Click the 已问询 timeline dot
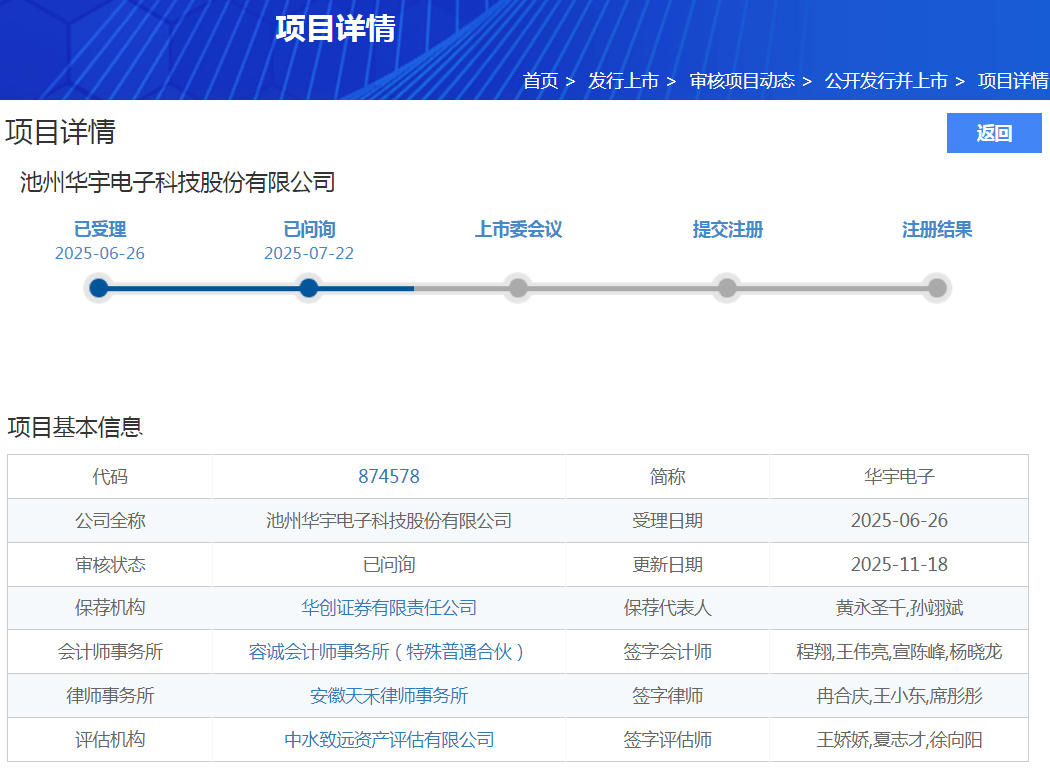The height and width of the screenshot is (775, 1050). tap(309, 288)
